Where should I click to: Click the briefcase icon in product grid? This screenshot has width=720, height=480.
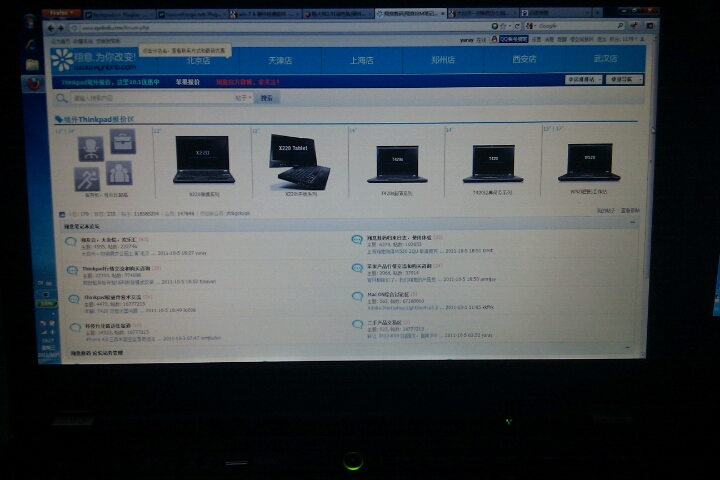[x=123, y=141]
